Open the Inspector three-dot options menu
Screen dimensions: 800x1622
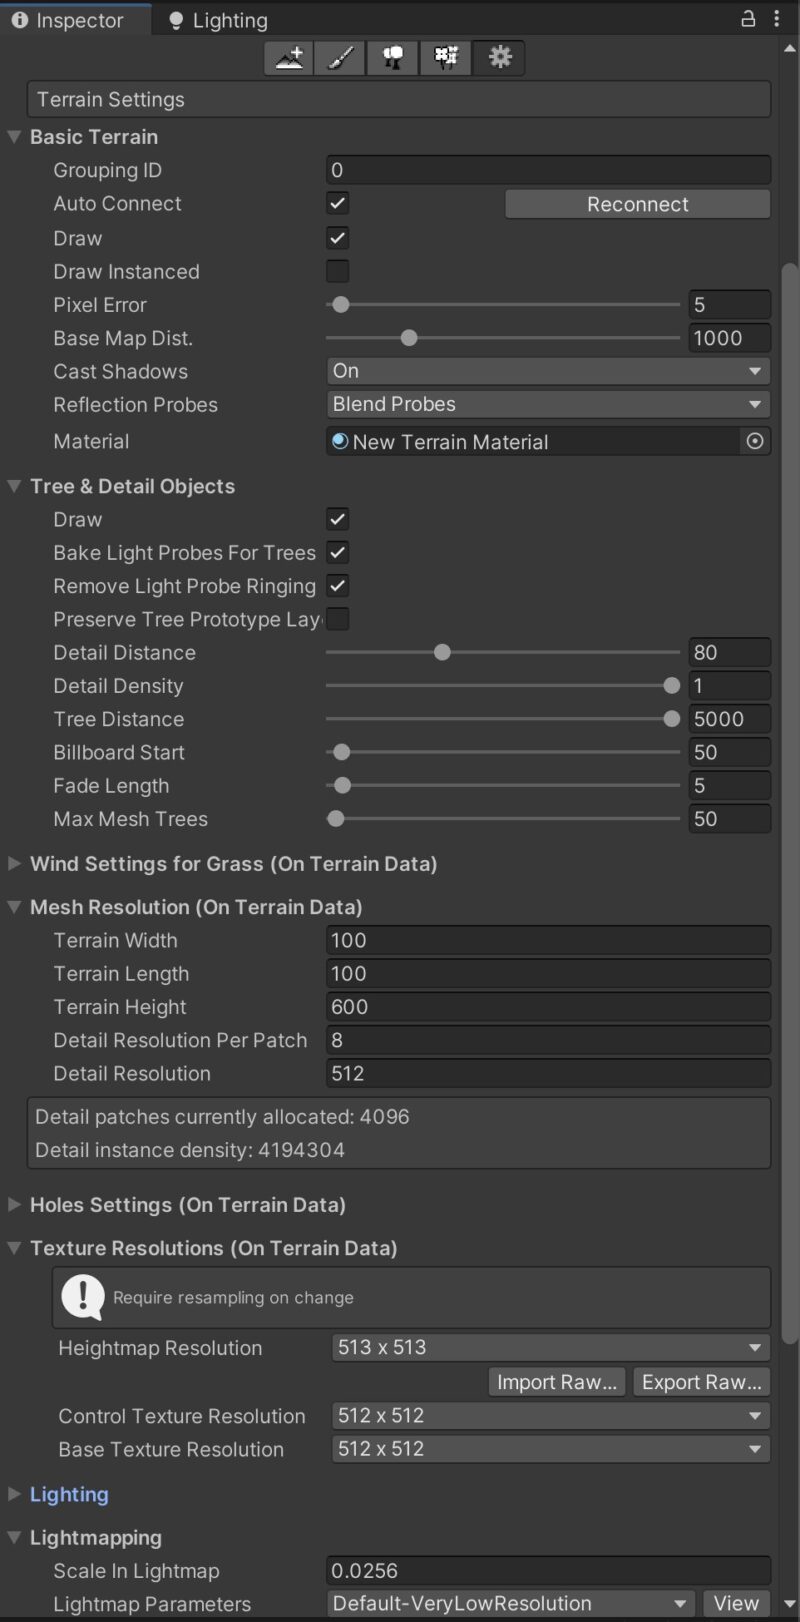[x=777, y=19]
